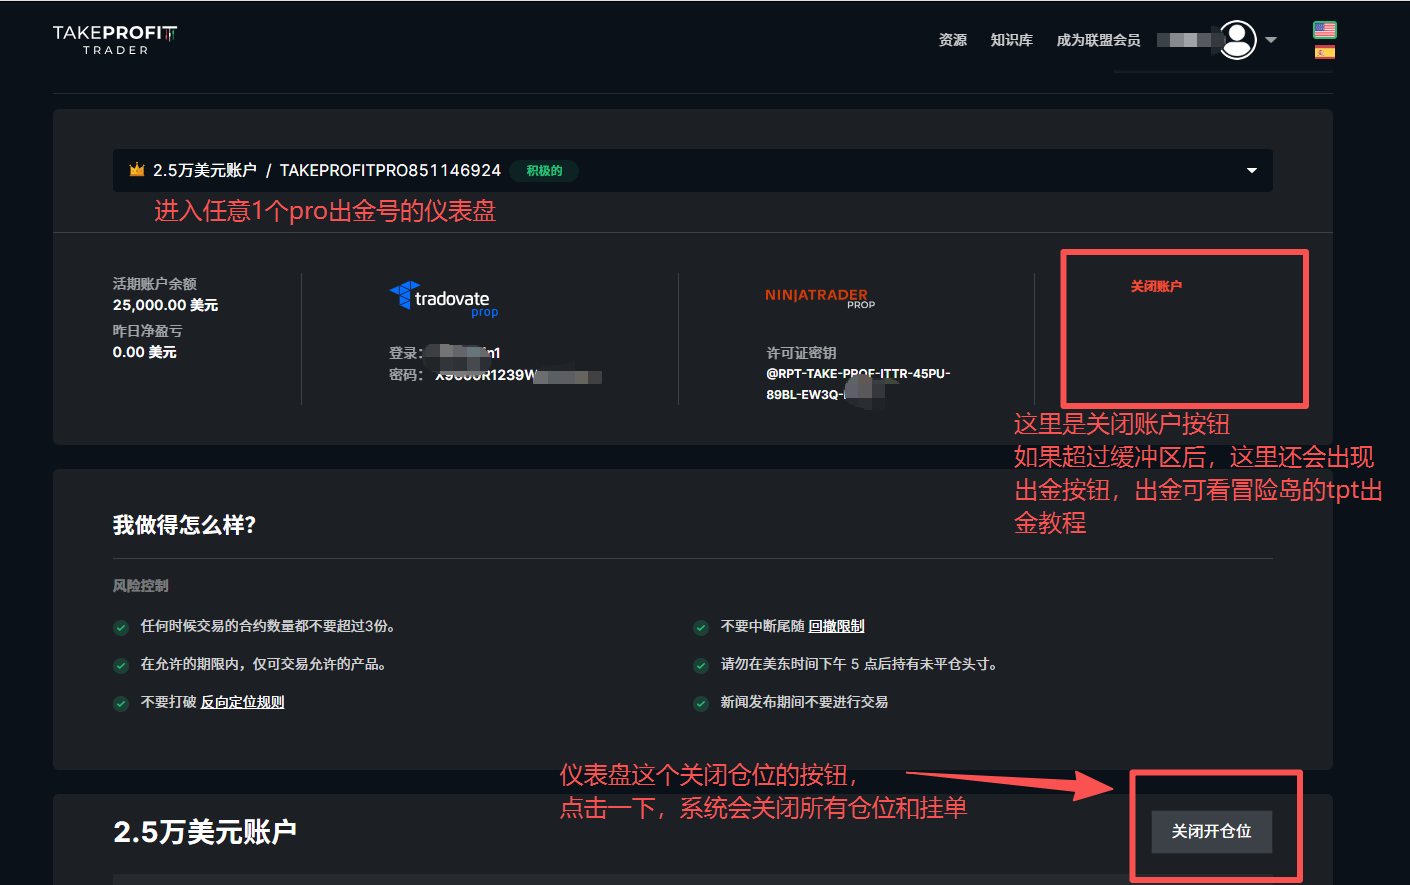Image resolution: width=1410 pixels, height=885 pixels.
Task: Click the 风险控制 section label
Action: click(x=140, y=586)
